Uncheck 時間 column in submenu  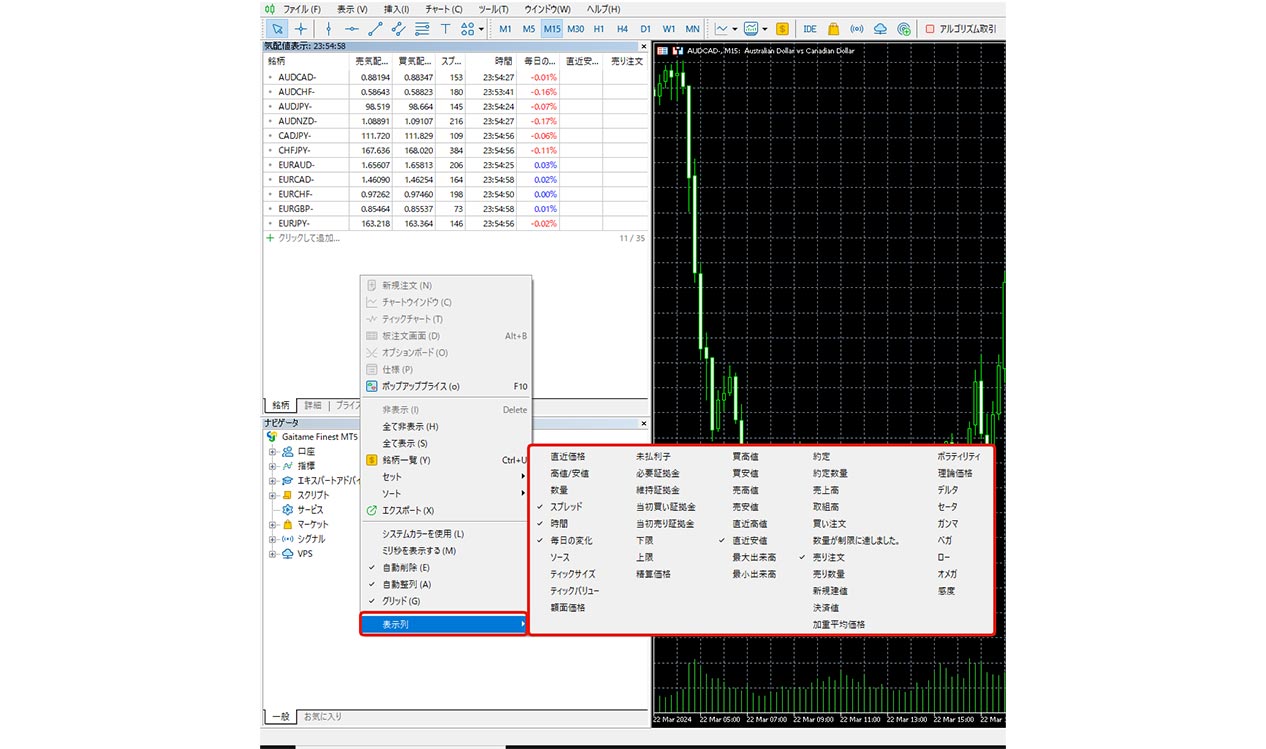click(560, 523)
